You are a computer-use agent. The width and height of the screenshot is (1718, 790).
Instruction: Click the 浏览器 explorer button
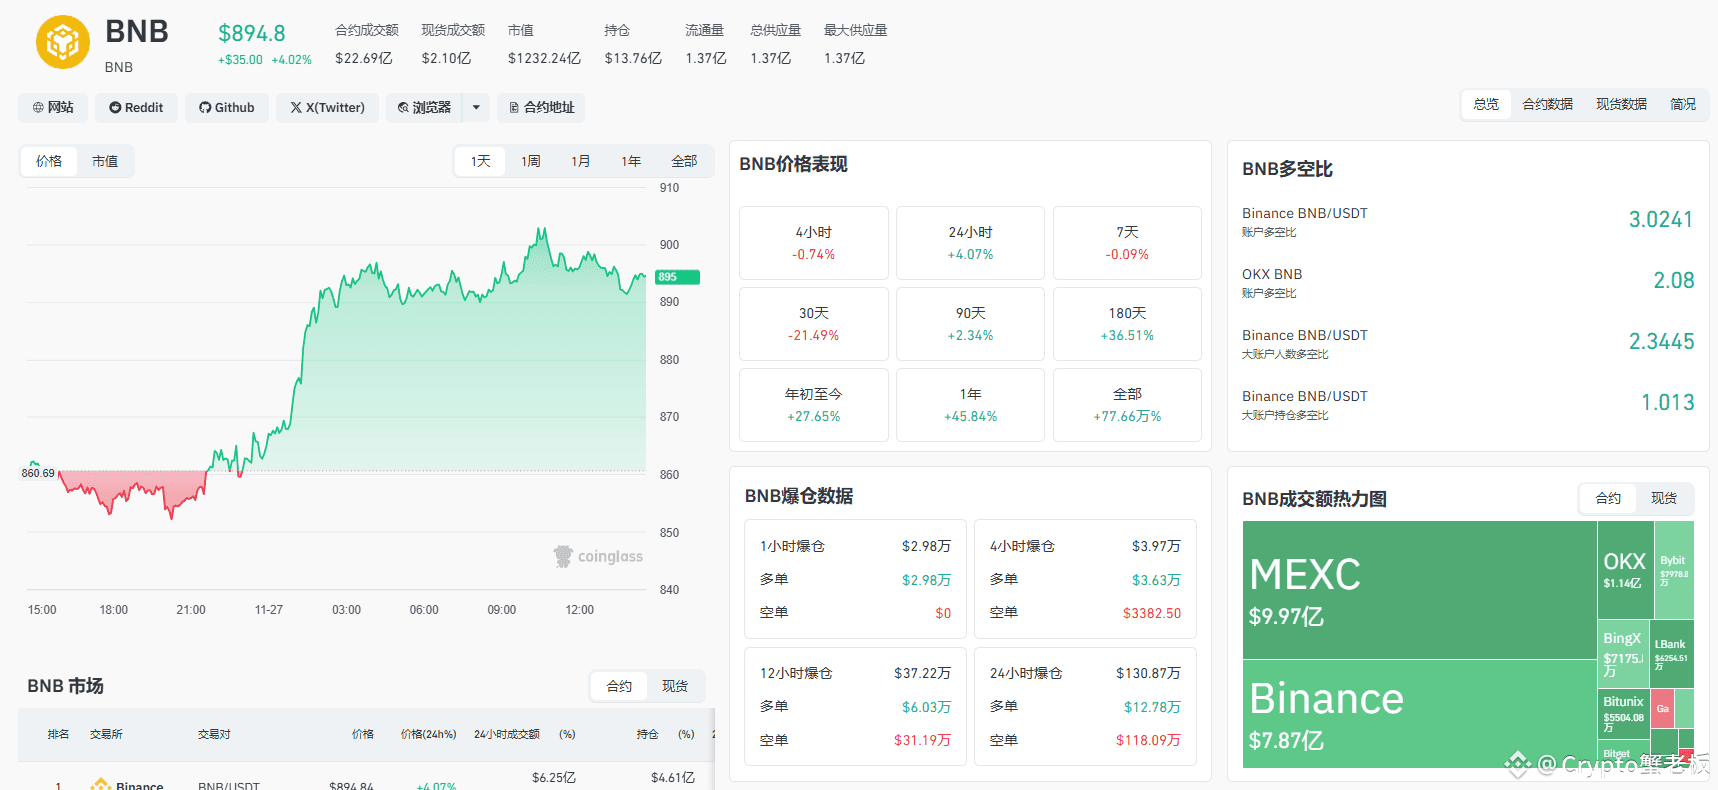[424, 108]
